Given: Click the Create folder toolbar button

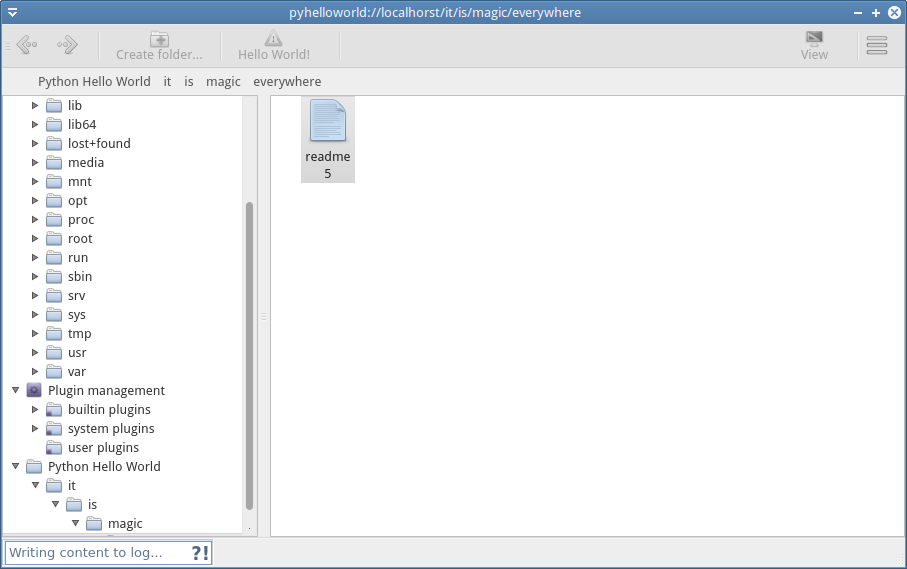Looking at the screenshot, I should click(159, 46).
